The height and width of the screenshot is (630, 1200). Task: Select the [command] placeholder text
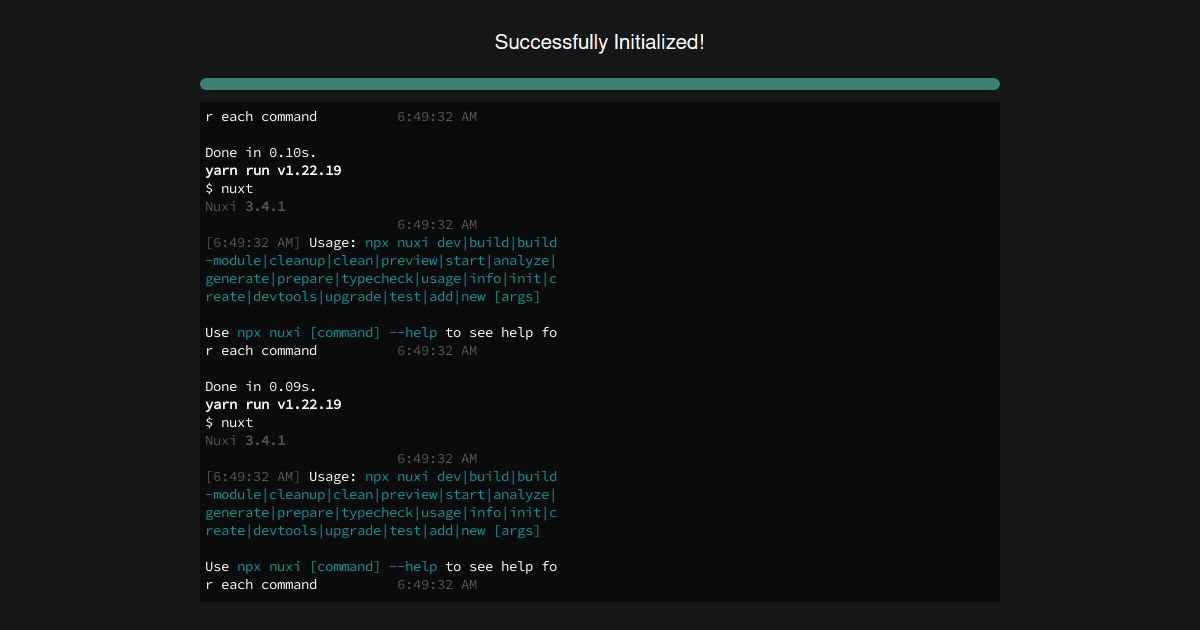coord(345,332)
